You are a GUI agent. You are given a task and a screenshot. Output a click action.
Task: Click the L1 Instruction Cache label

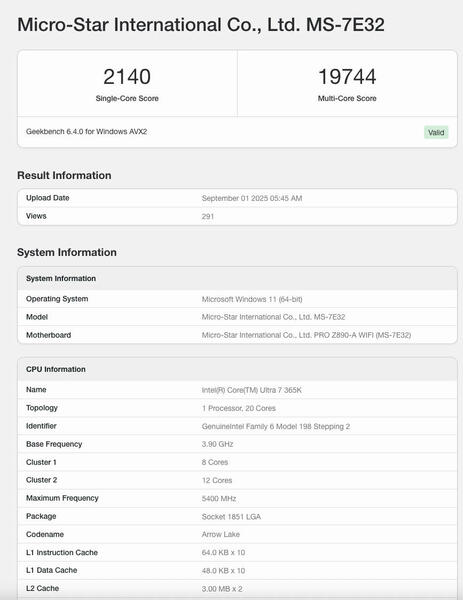click(62, 552)
